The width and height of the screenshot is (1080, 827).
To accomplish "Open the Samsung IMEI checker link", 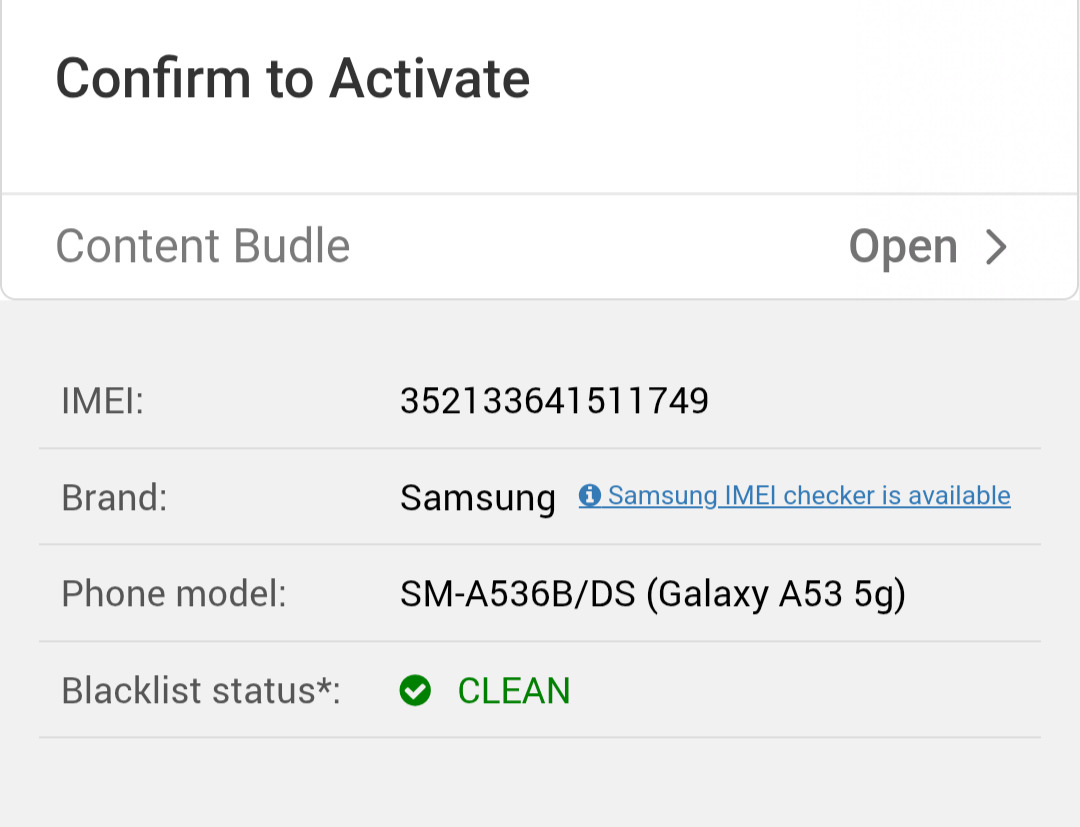I will click(808, 495).
